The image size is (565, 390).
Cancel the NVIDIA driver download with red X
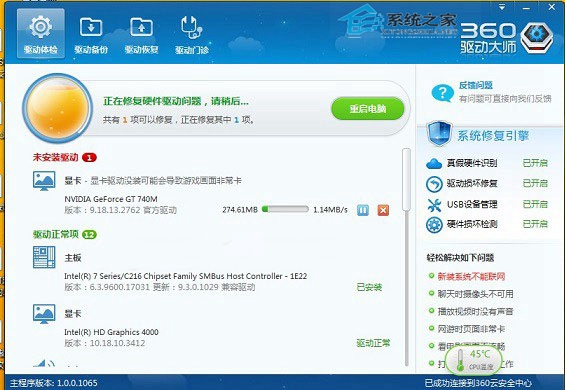click(x=383, y=210)
